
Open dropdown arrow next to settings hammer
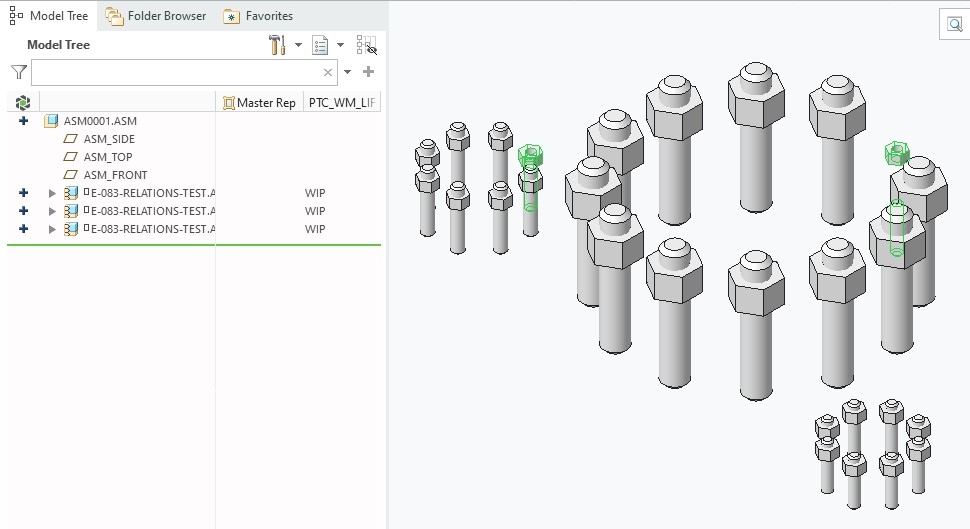298,45
